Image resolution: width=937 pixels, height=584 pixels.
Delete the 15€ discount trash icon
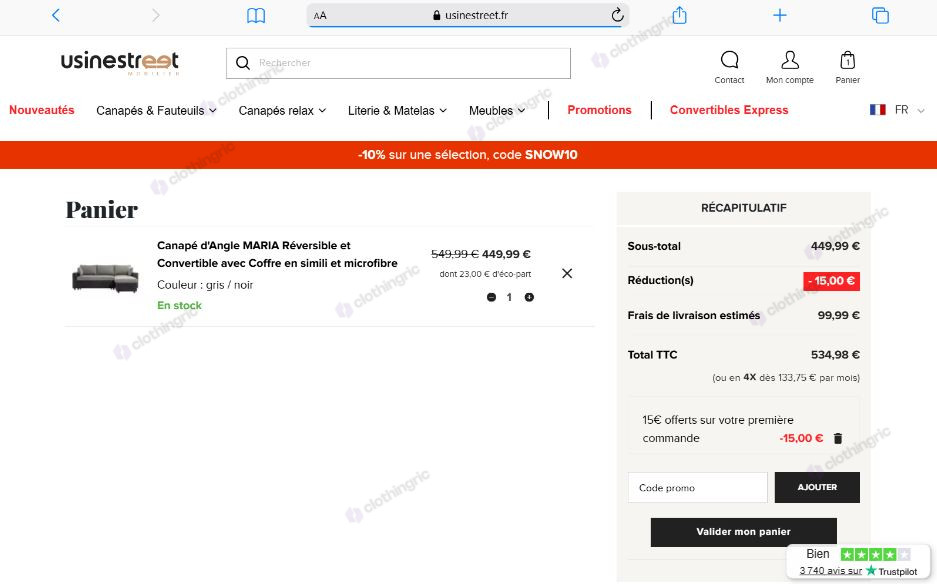tap(838, 438)
